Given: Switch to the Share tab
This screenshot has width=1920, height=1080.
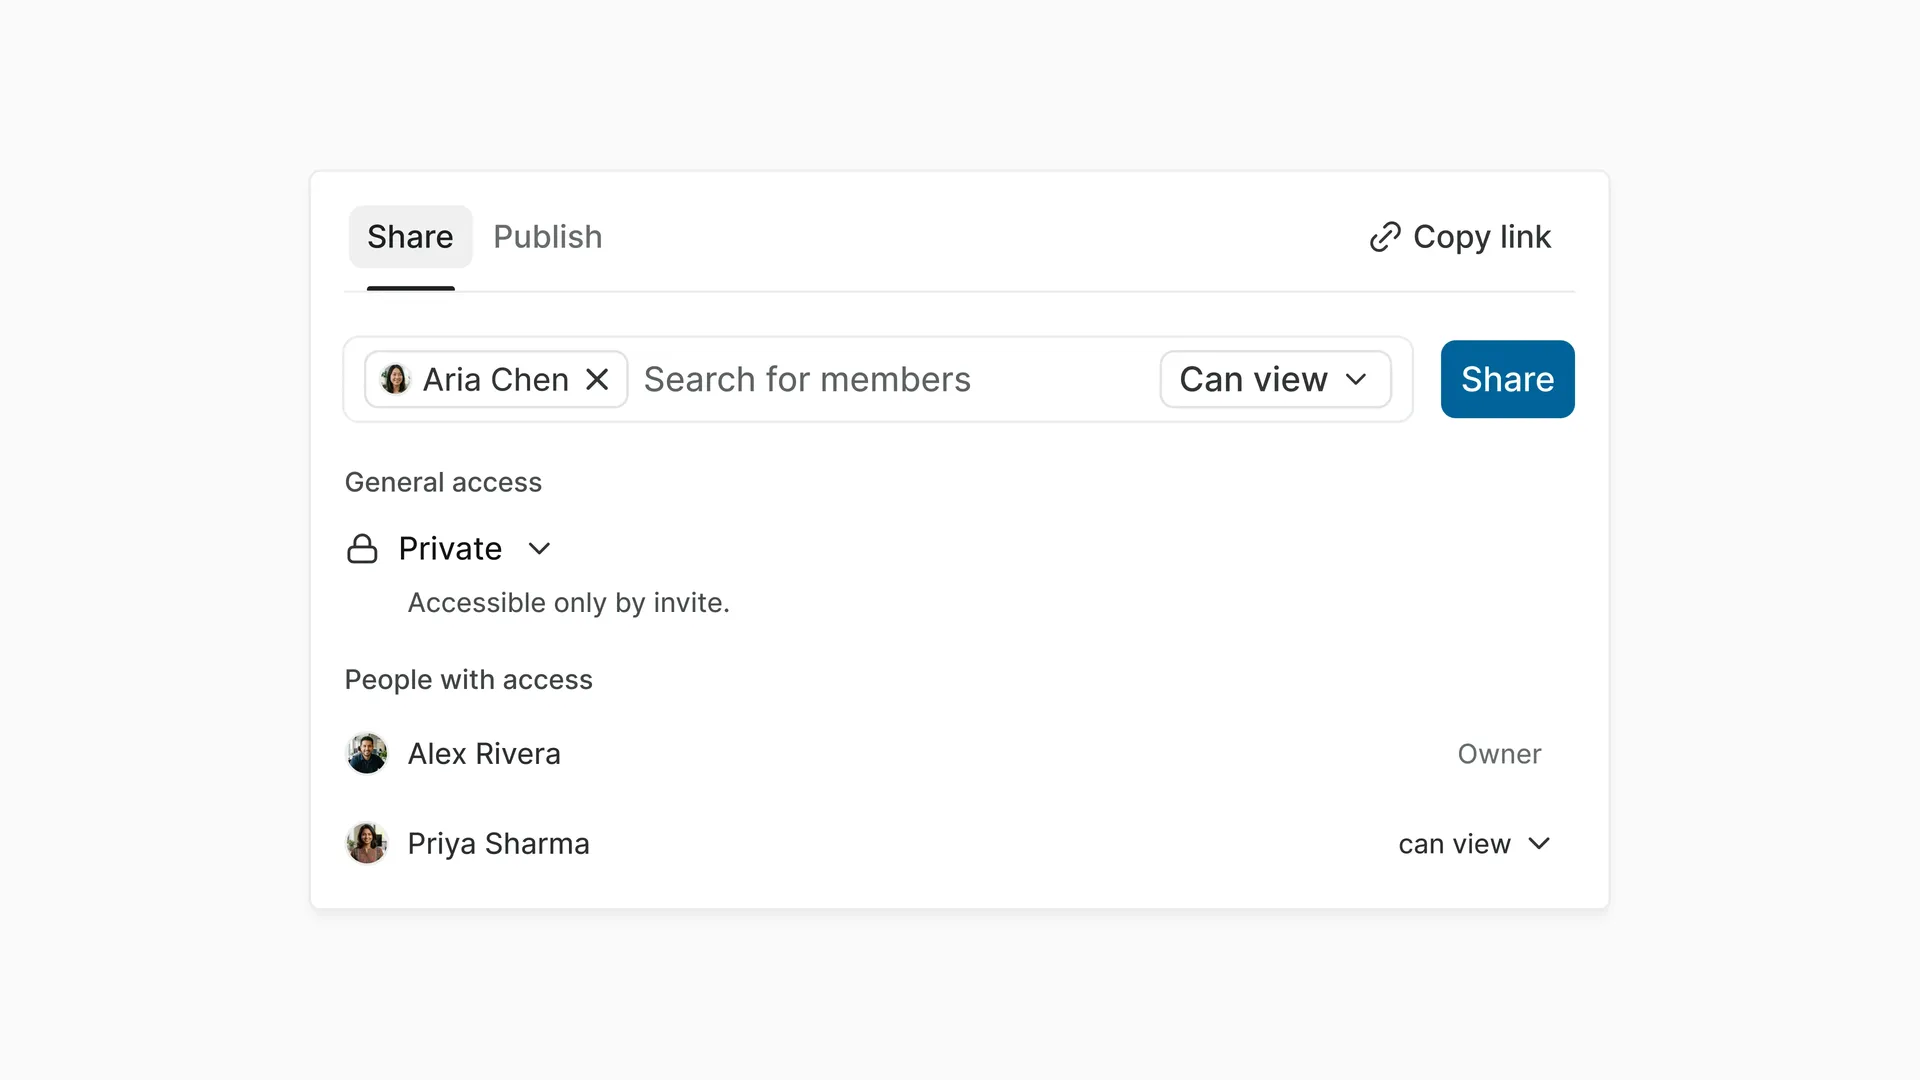Looking at the screenshot, I should (410, 237).
